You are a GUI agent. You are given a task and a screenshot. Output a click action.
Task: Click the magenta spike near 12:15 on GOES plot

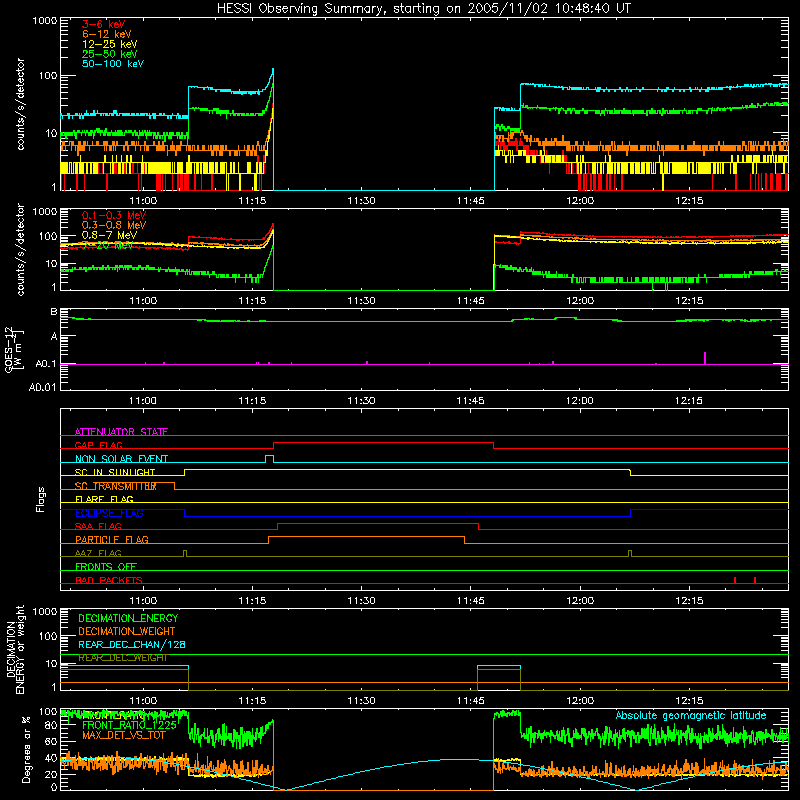[x=705, y=358]
